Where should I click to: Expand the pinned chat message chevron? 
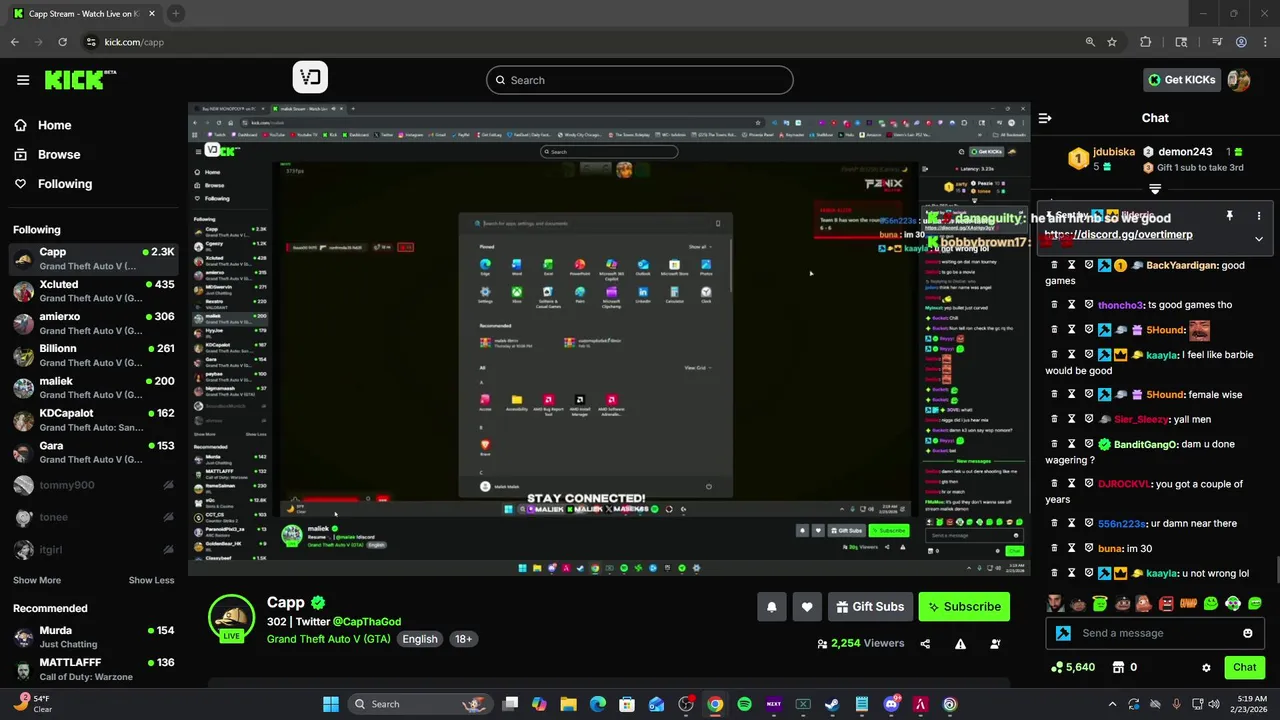pyautogui.click(x=1259, y=239)
